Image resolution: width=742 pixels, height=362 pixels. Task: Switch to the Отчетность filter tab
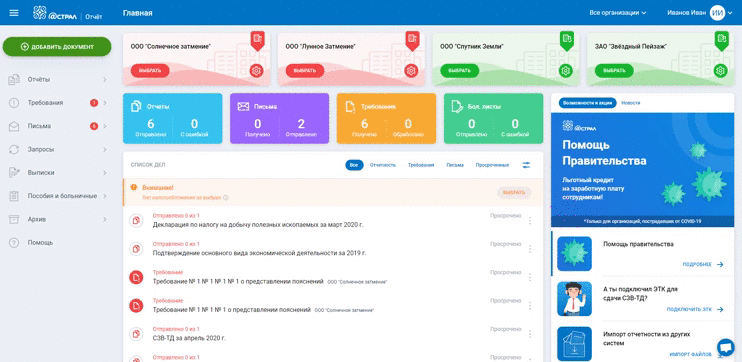click(382, 165)
